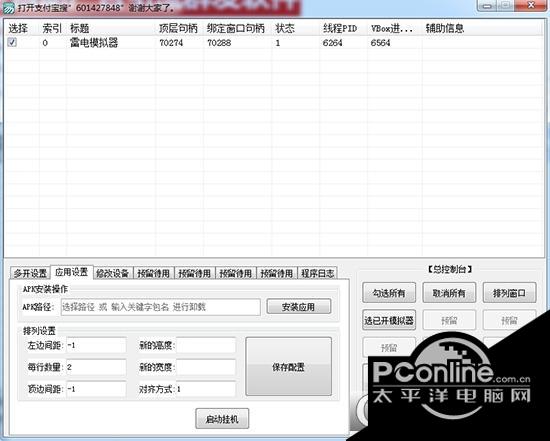The image size is (550, 441).
Task: Click the 勾选所有 button
Action: click(389, 293)
